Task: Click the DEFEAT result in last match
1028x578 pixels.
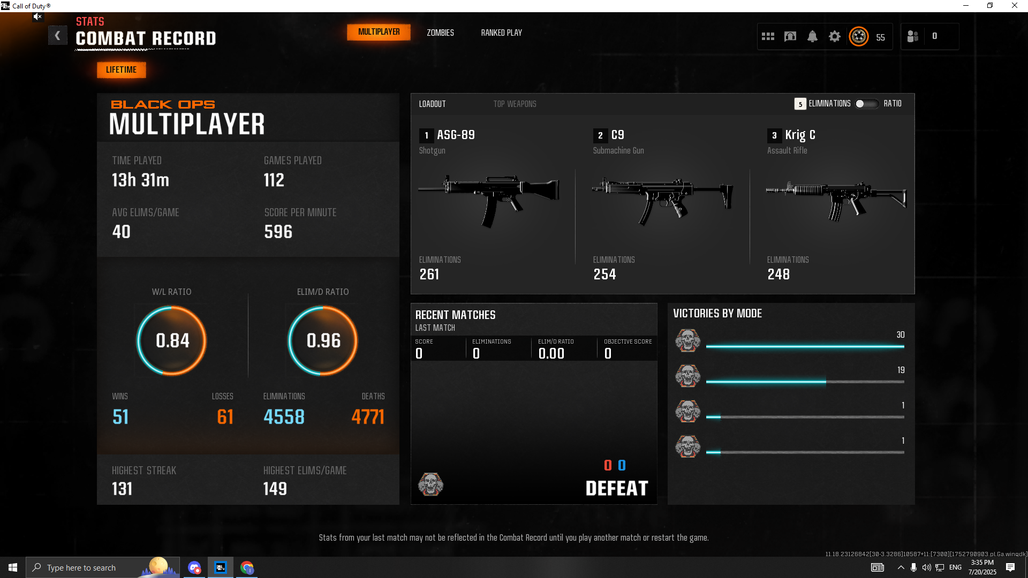Action: [616, 488]
